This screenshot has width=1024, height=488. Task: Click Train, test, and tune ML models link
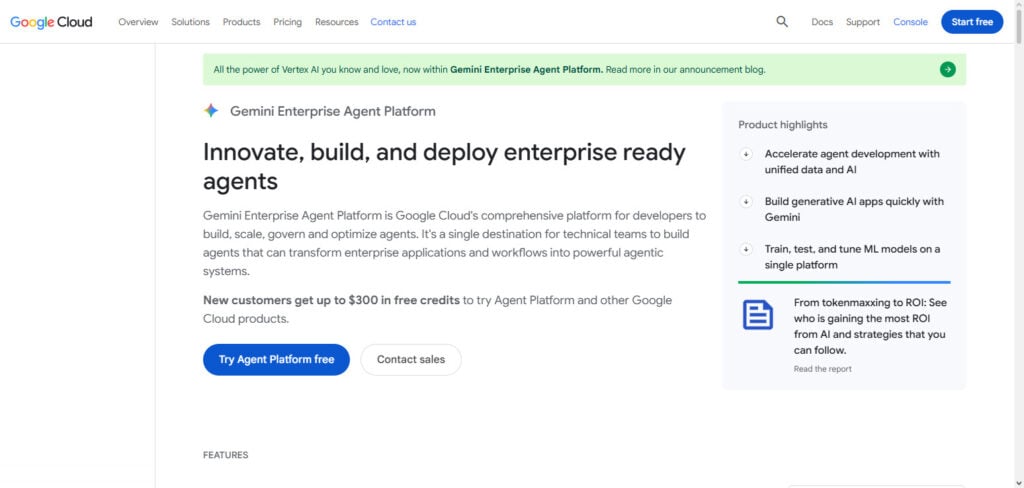point(852,257)
